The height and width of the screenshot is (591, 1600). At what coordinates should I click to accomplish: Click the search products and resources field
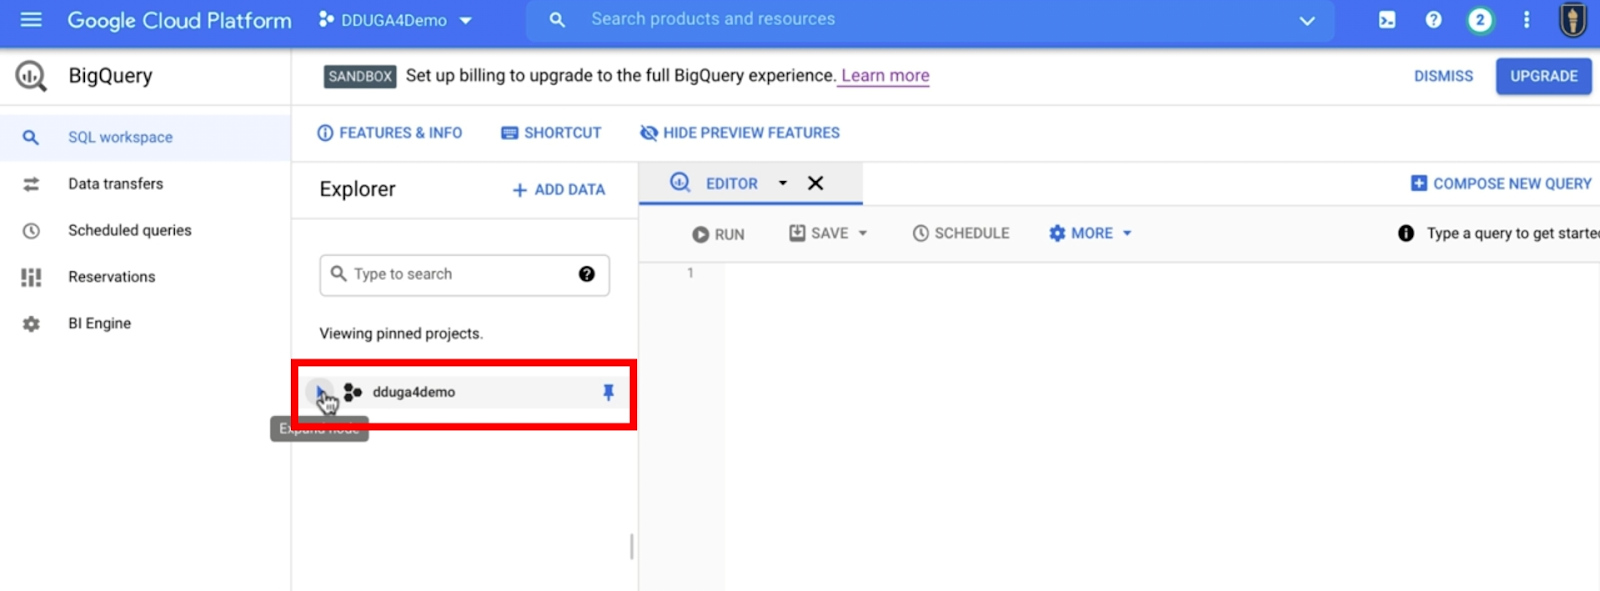coord(930,20)
